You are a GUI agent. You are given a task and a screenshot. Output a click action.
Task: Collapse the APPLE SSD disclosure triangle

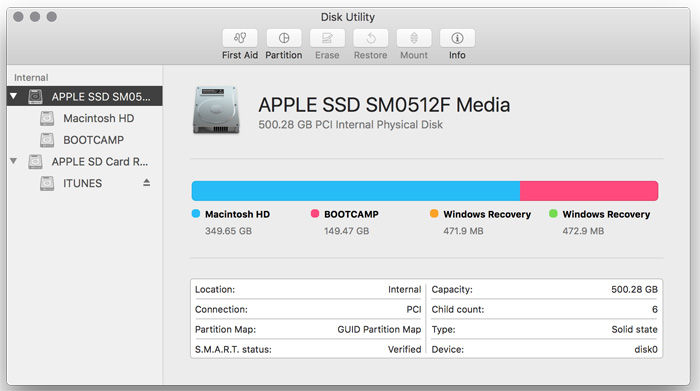click(x=14, y=96)
